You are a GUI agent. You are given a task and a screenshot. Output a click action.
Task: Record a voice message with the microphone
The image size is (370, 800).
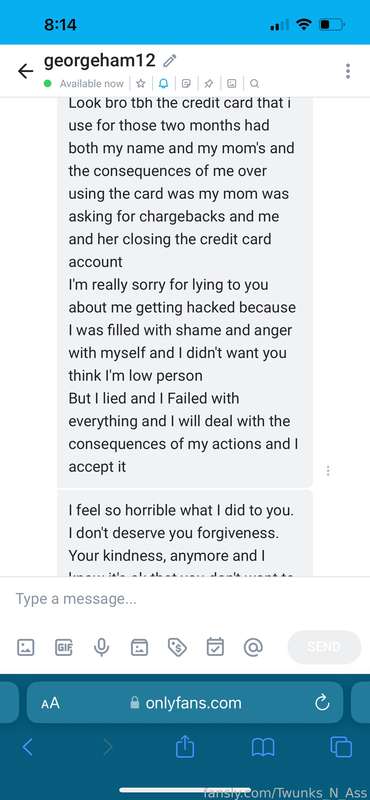click(102, 647)
